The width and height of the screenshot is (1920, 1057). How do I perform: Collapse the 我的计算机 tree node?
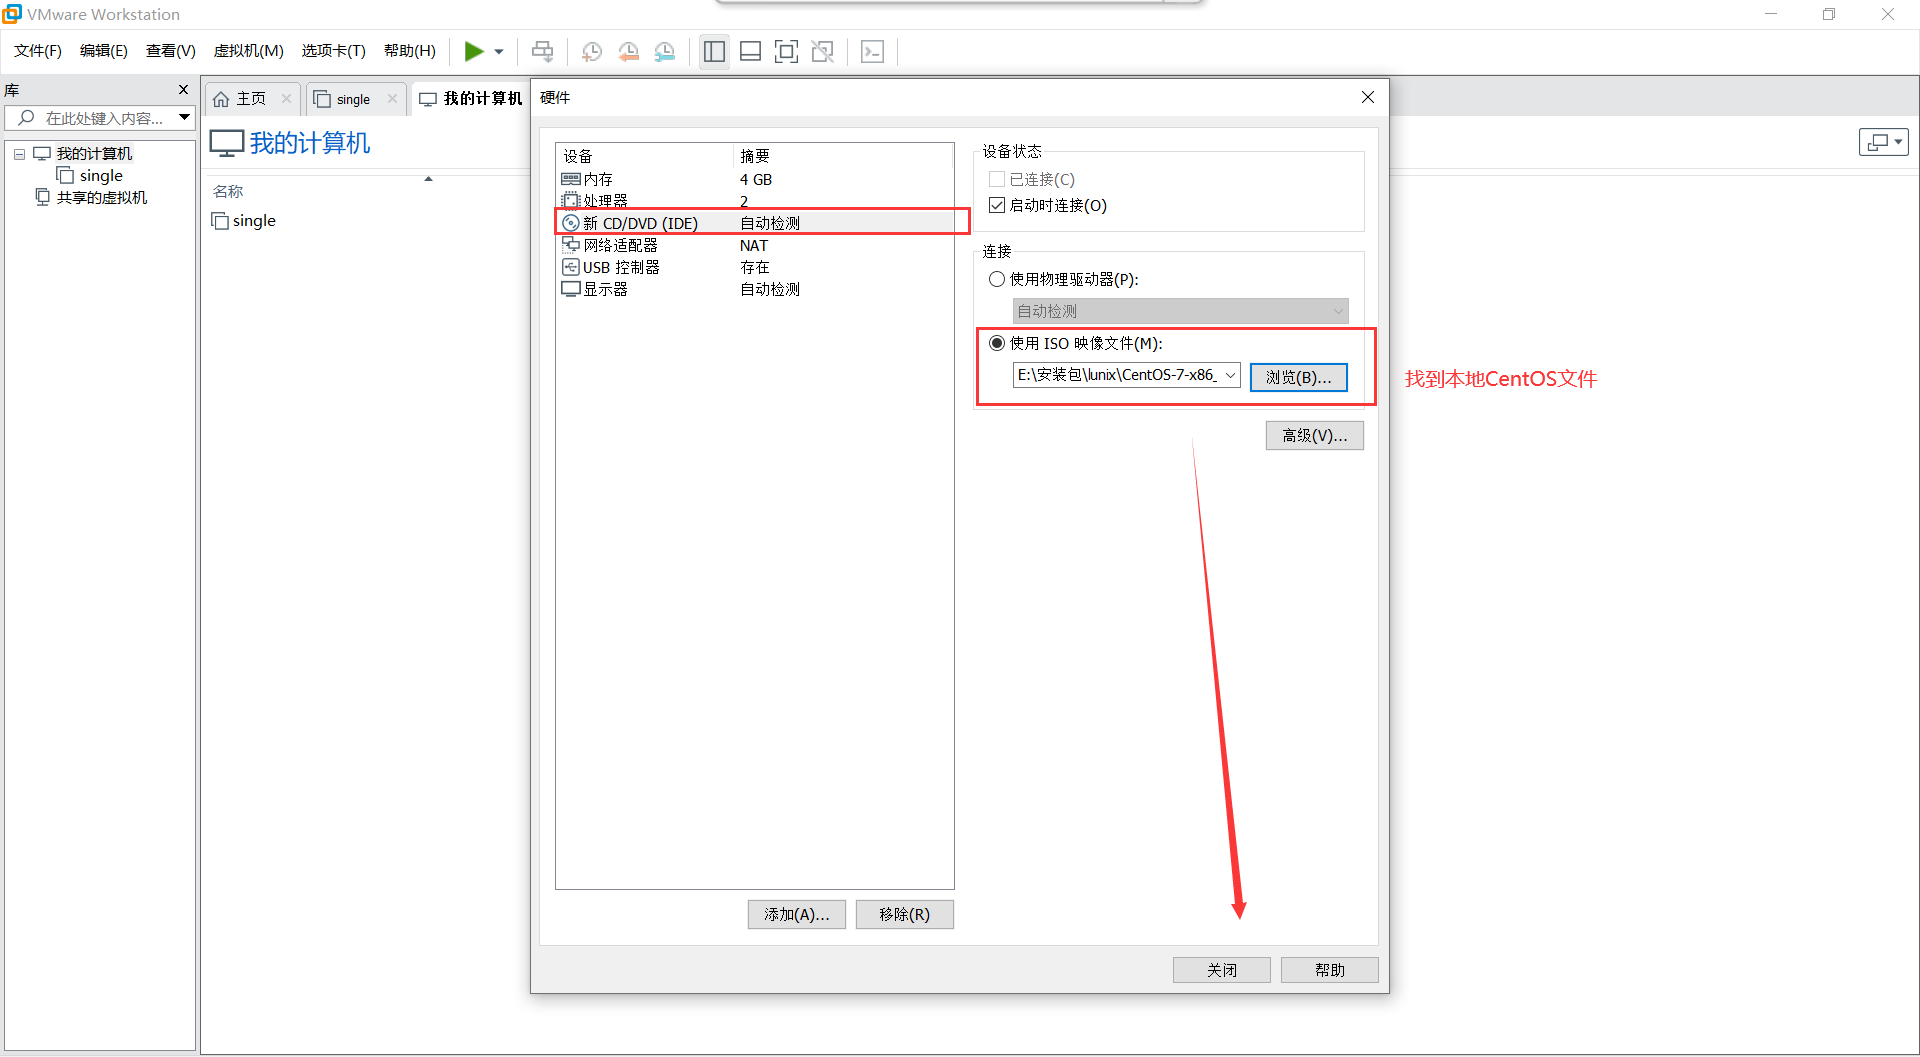[19, 154]
